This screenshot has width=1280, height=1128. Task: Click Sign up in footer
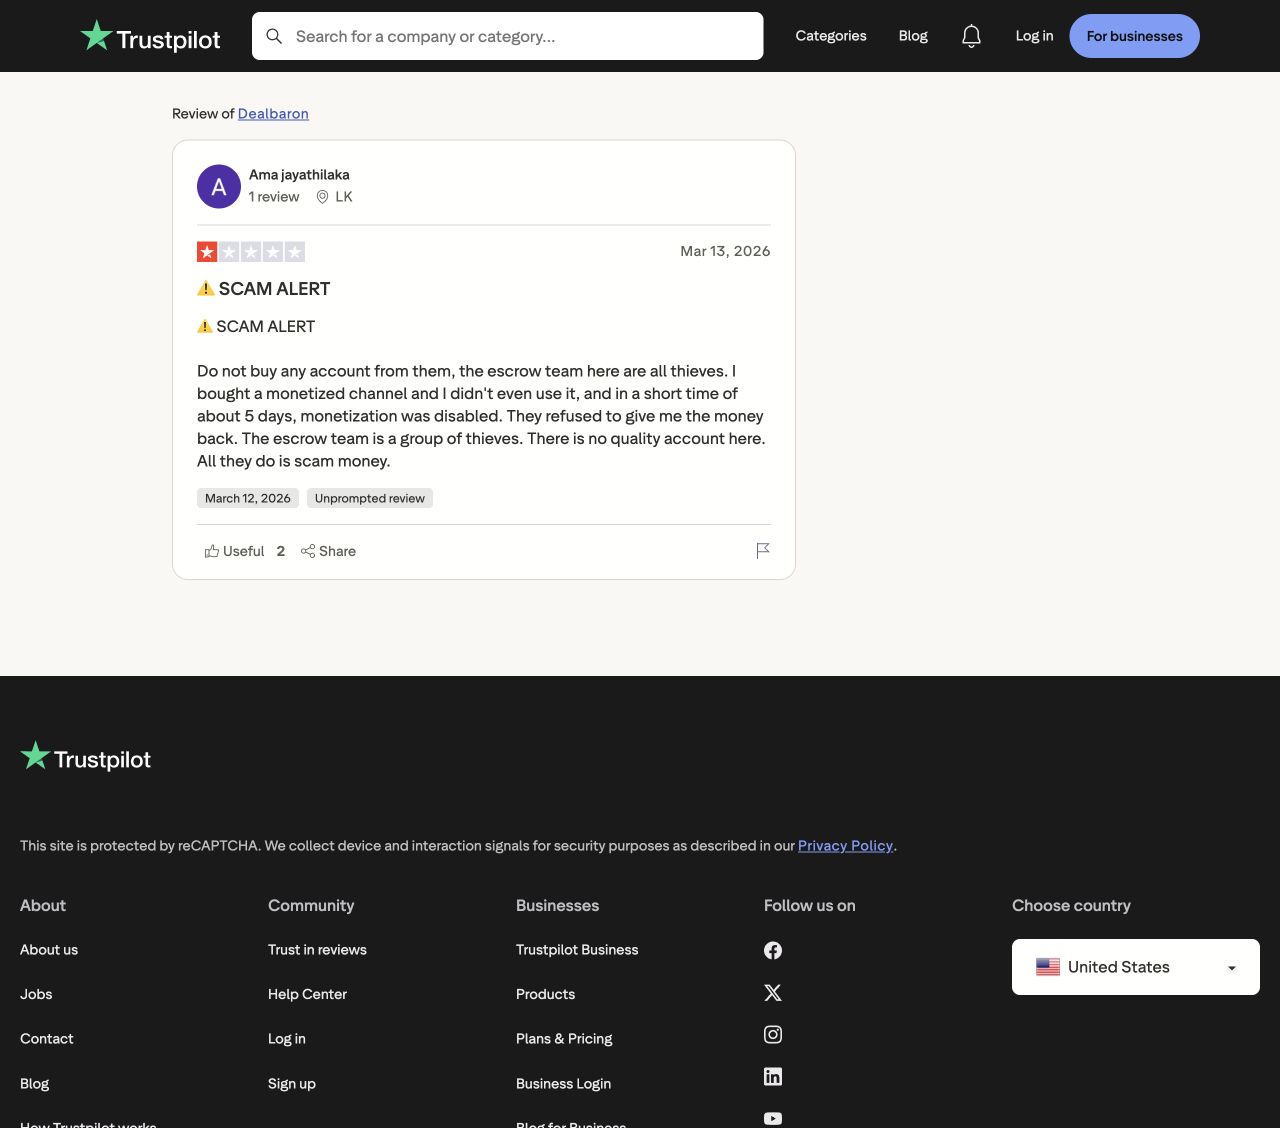point(292,1084)
